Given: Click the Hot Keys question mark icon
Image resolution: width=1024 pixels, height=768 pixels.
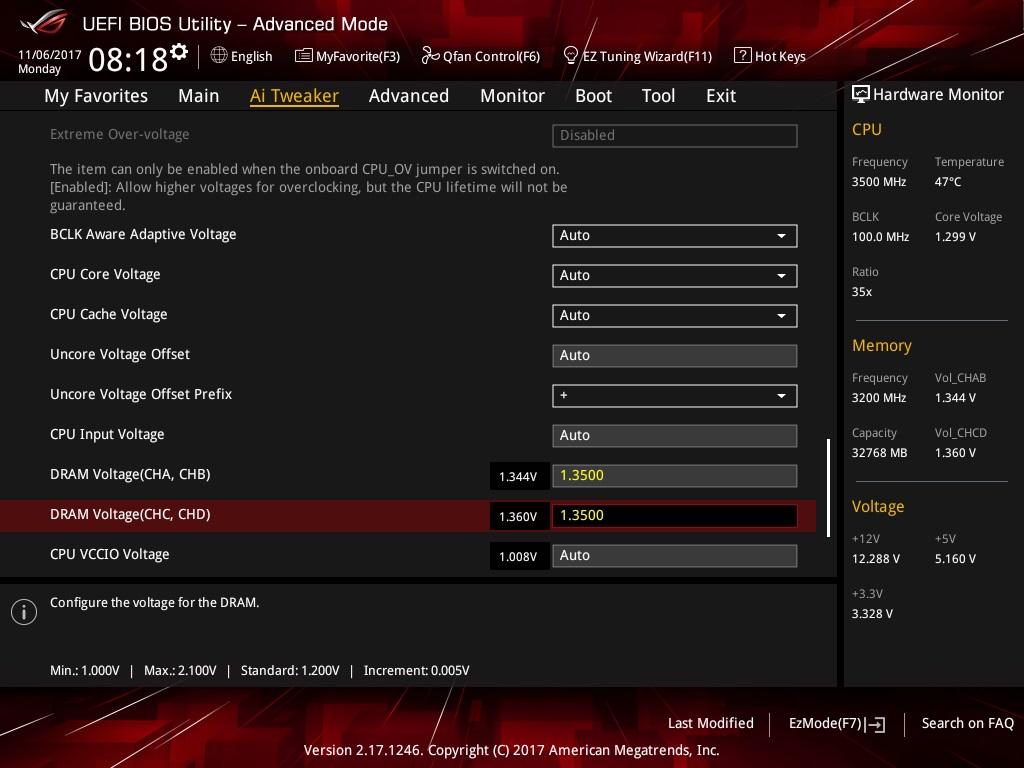Looking at the screenshot, I should [743, 56].
